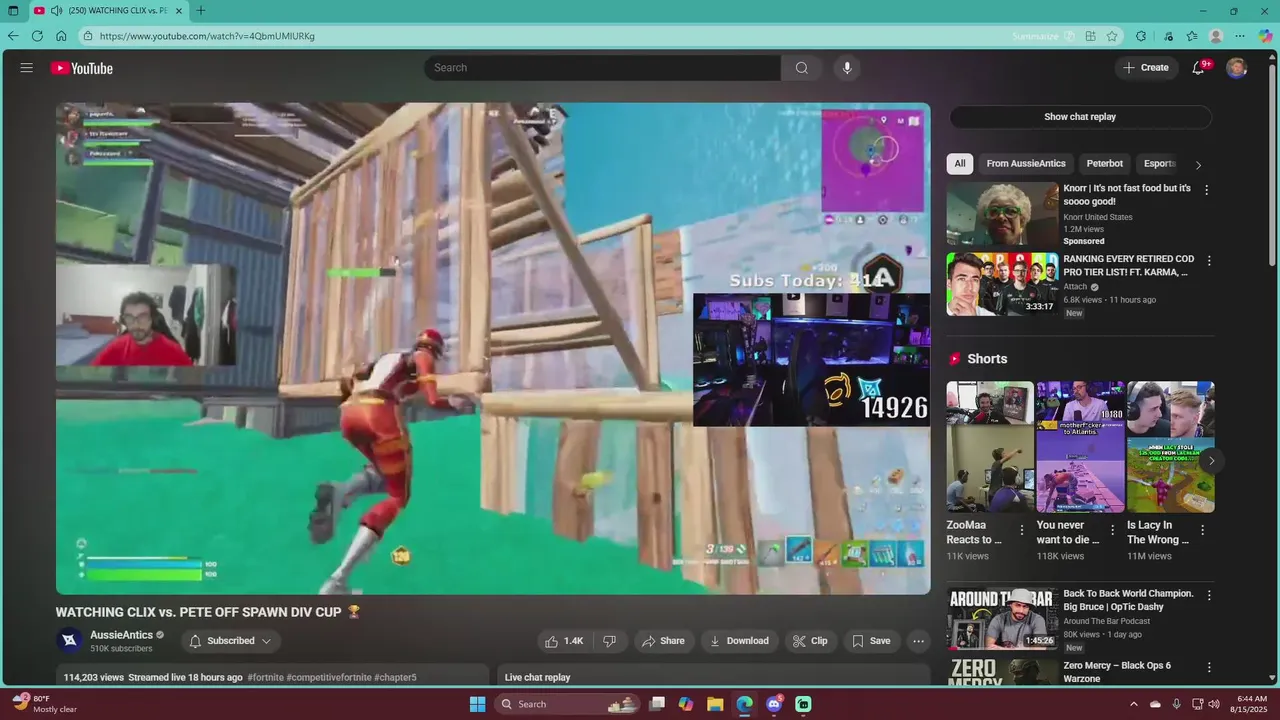Open Edge settings and more menu
The height and width of the screenshot is (720, 1280).
click(1240, 36)
